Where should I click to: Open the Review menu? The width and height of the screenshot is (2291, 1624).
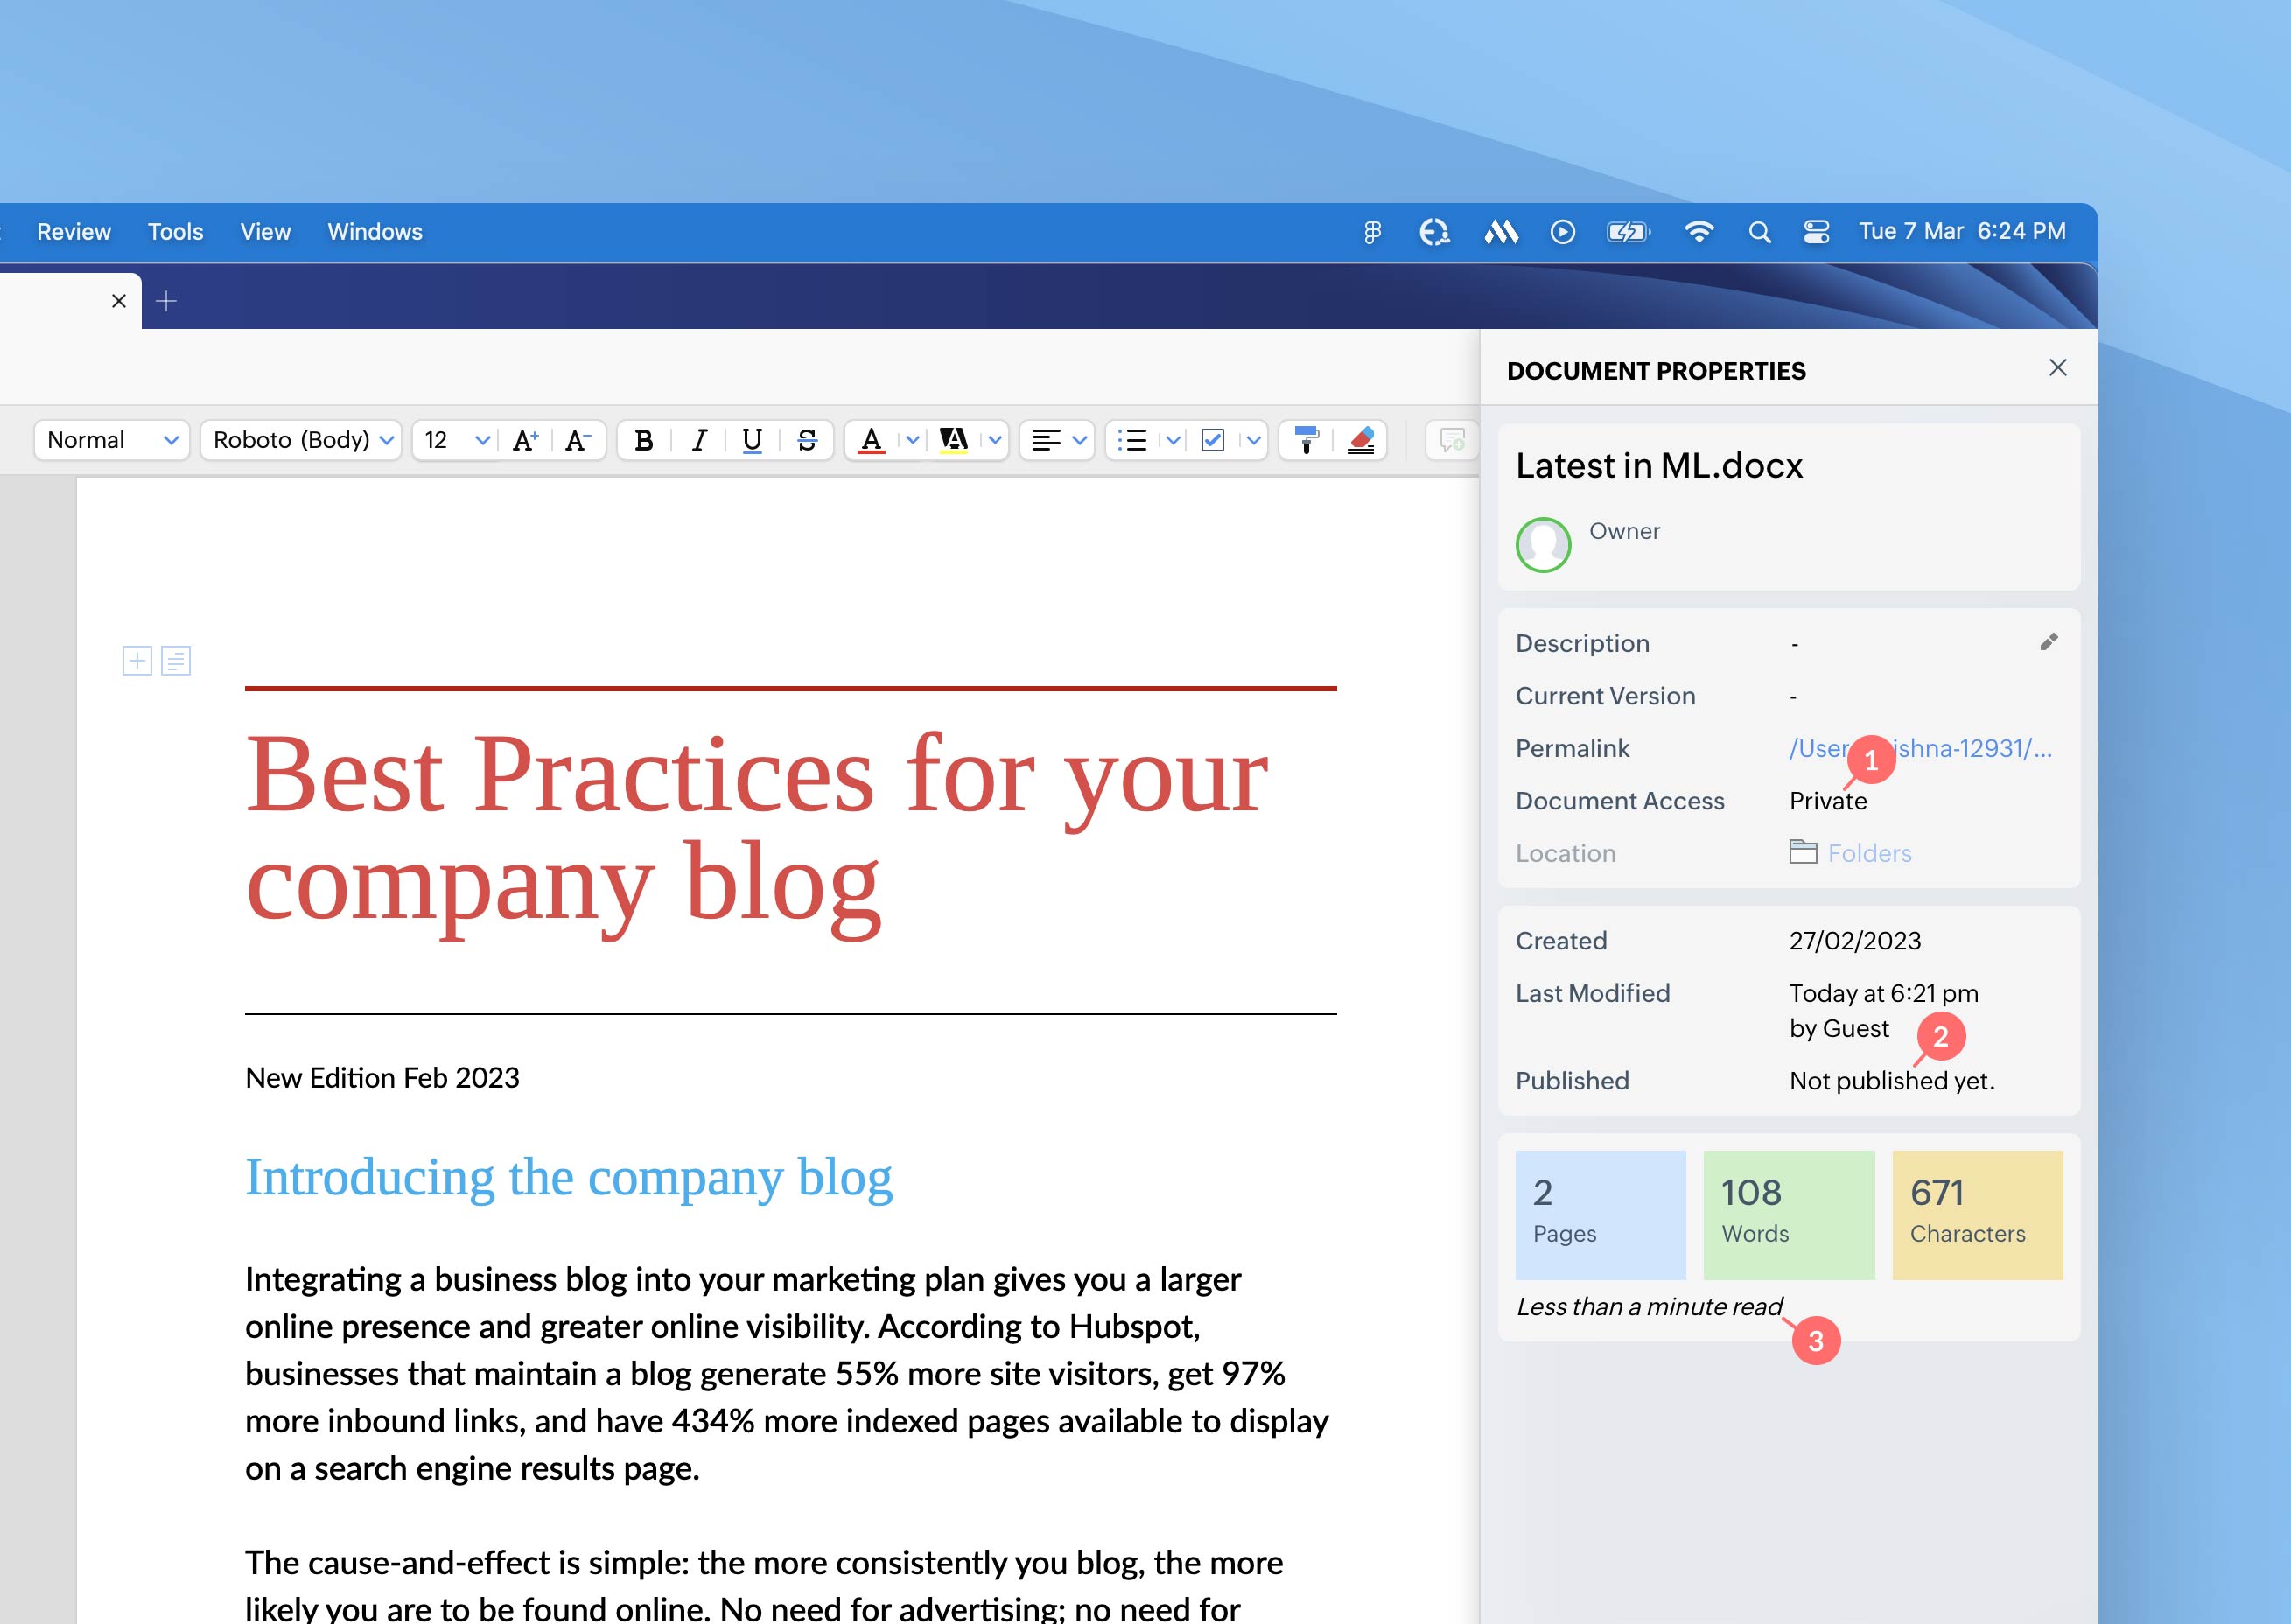click(x=73, y=232)
